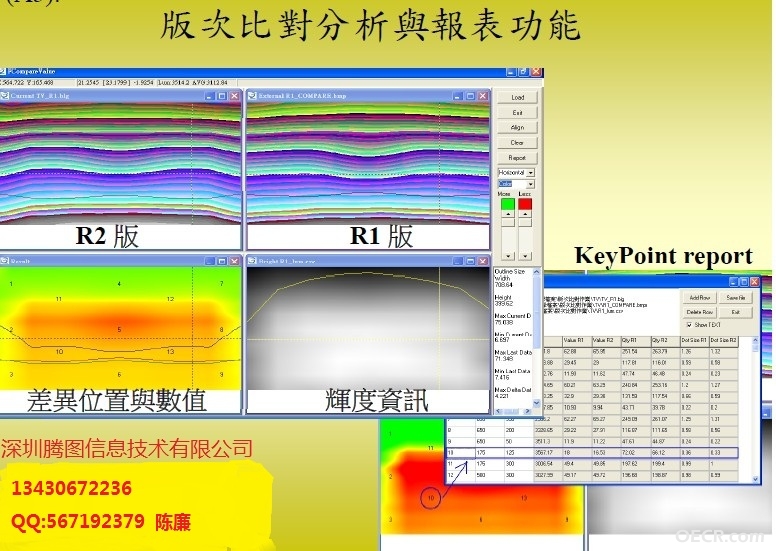776x551 pixels.
Task: Maximize the Bright R1_lum window
Action: pyautogui.click(x=471, y=261)
